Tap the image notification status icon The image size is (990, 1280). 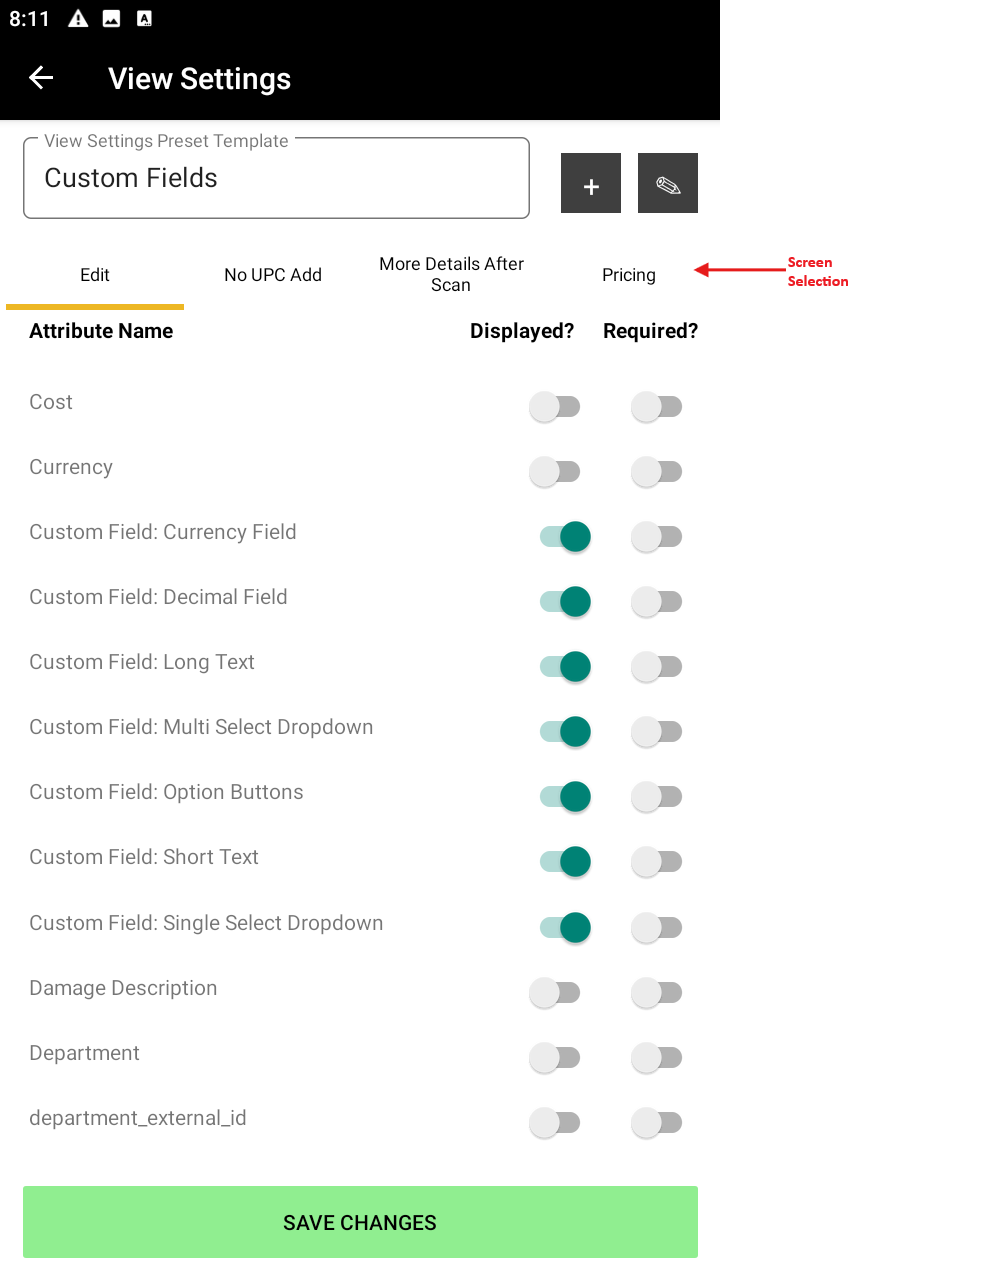112,19
